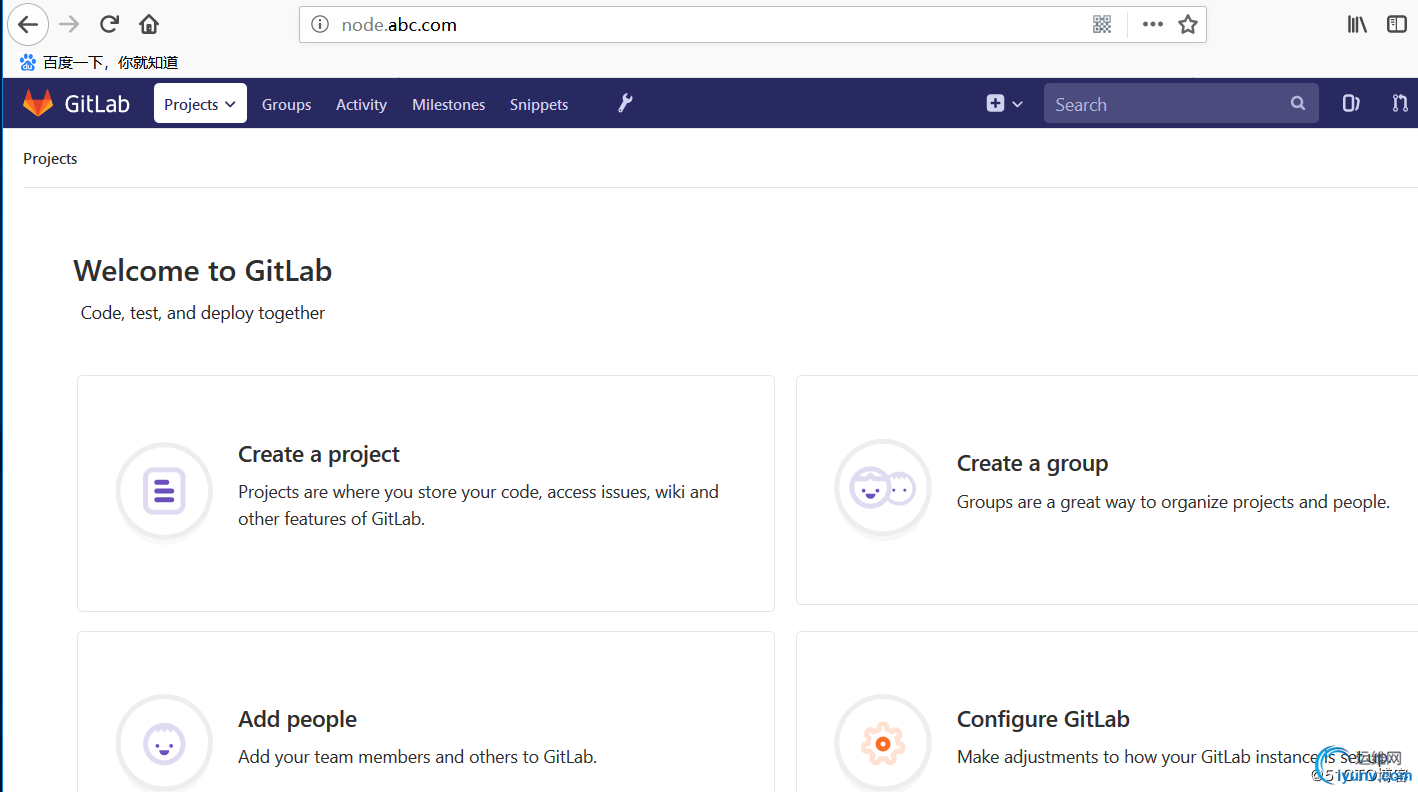Click the Configure GitLab gear icon
The height and width of the screenshot is (792, 1418).
(x=883, y=743)
